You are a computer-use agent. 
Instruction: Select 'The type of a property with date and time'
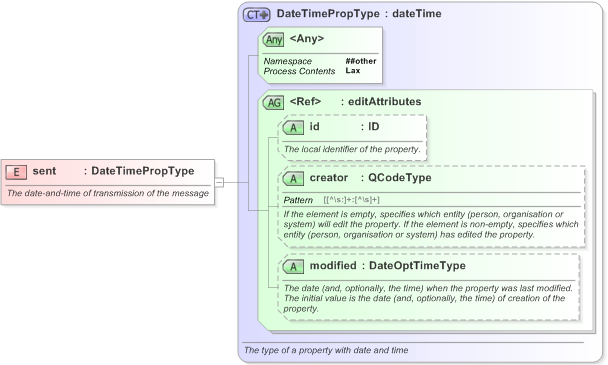326,350
